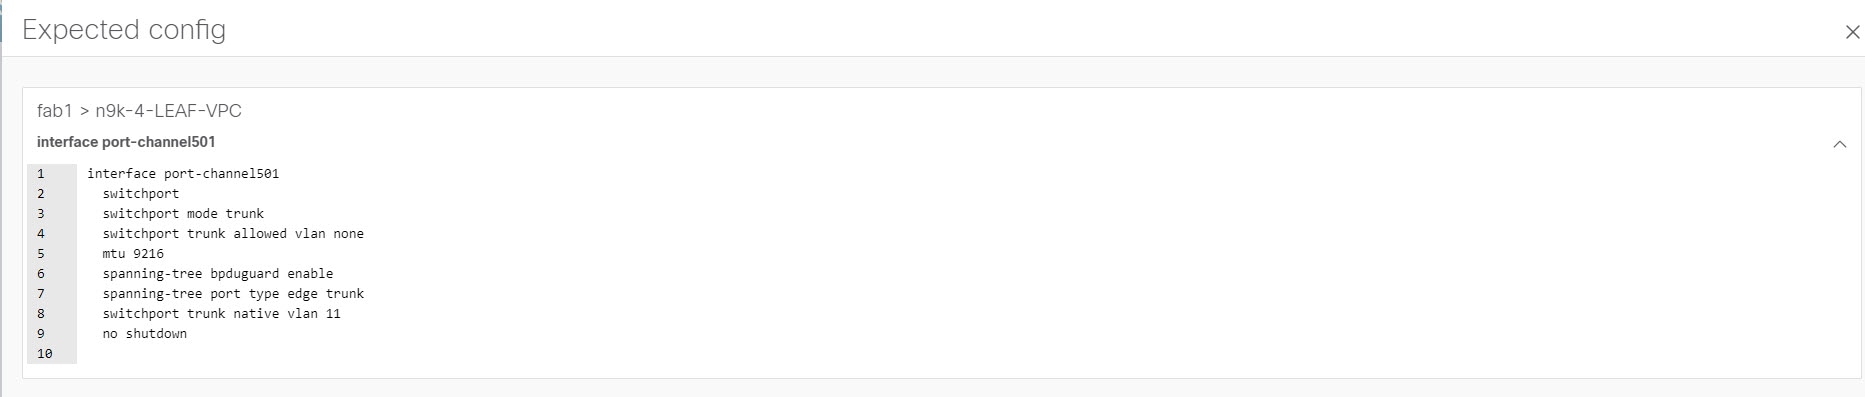Select line number 3 in gutter
Viewport: 1865px width, 397px height.
pyautogui.click(x=41, y=214)
